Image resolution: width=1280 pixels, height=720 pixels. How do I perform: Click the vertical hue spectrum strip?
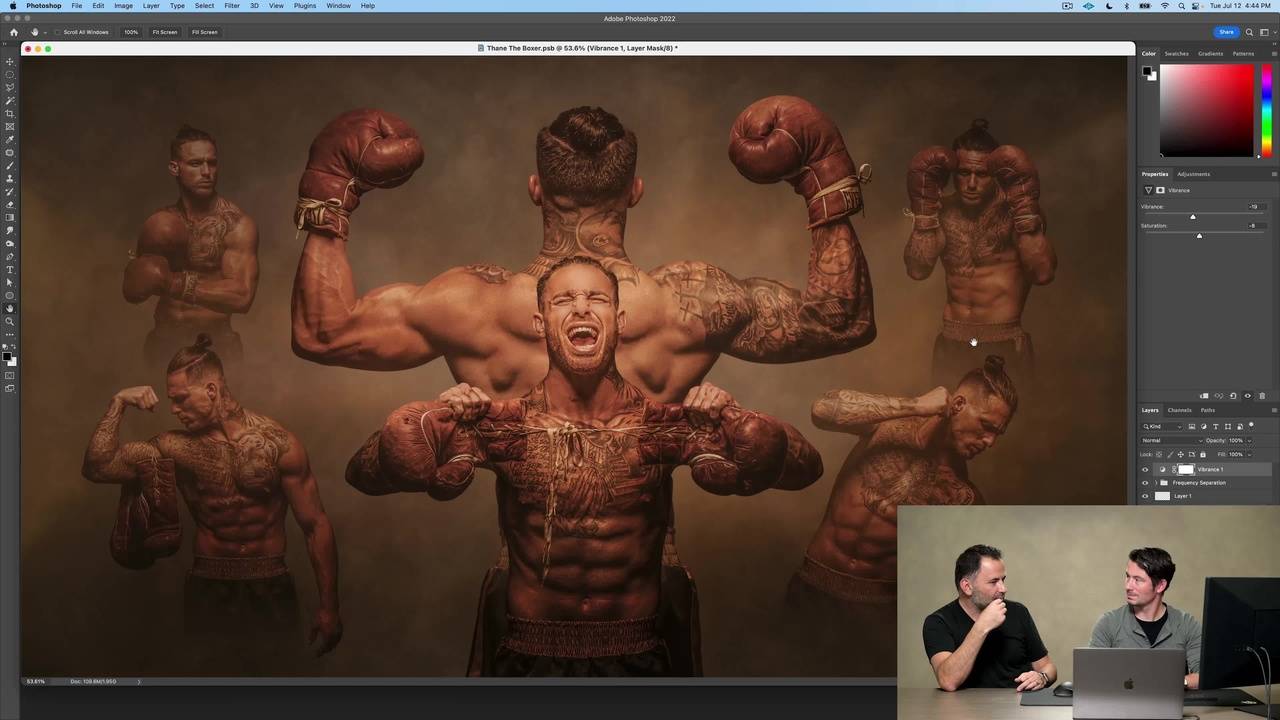1266,111
